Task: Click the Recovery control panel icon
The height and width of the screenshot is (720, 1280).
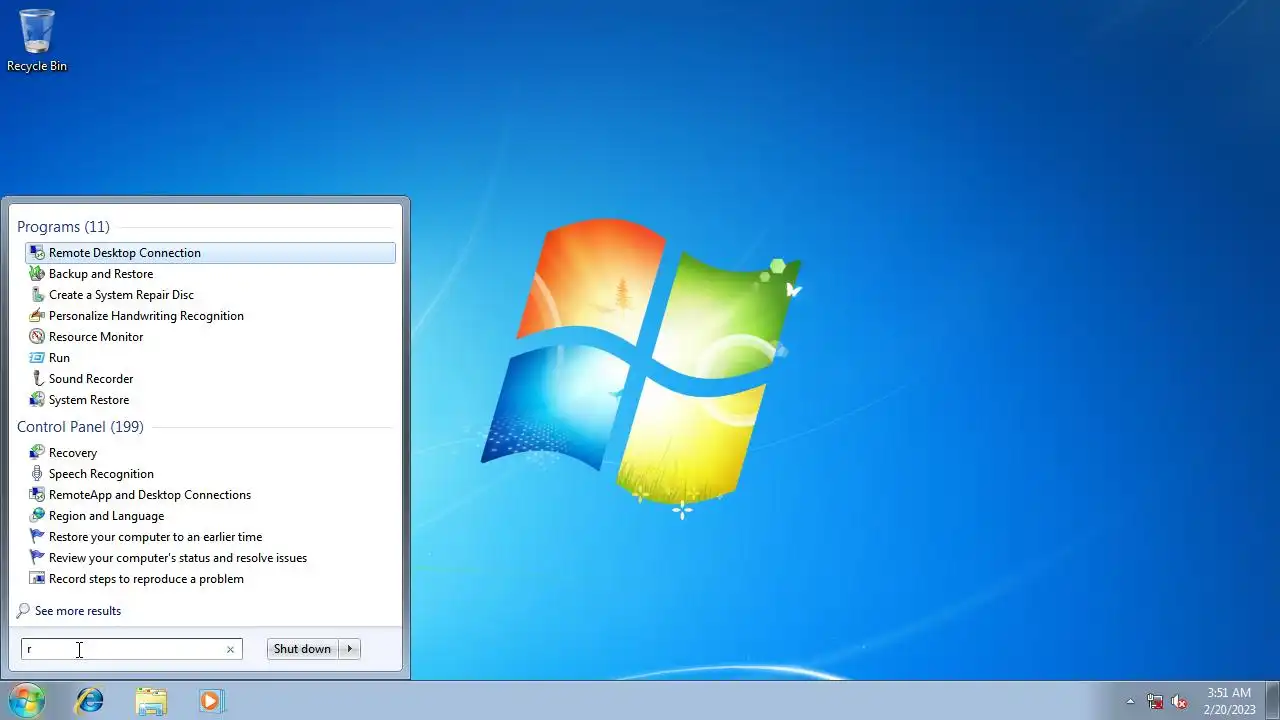Action: 37,453
